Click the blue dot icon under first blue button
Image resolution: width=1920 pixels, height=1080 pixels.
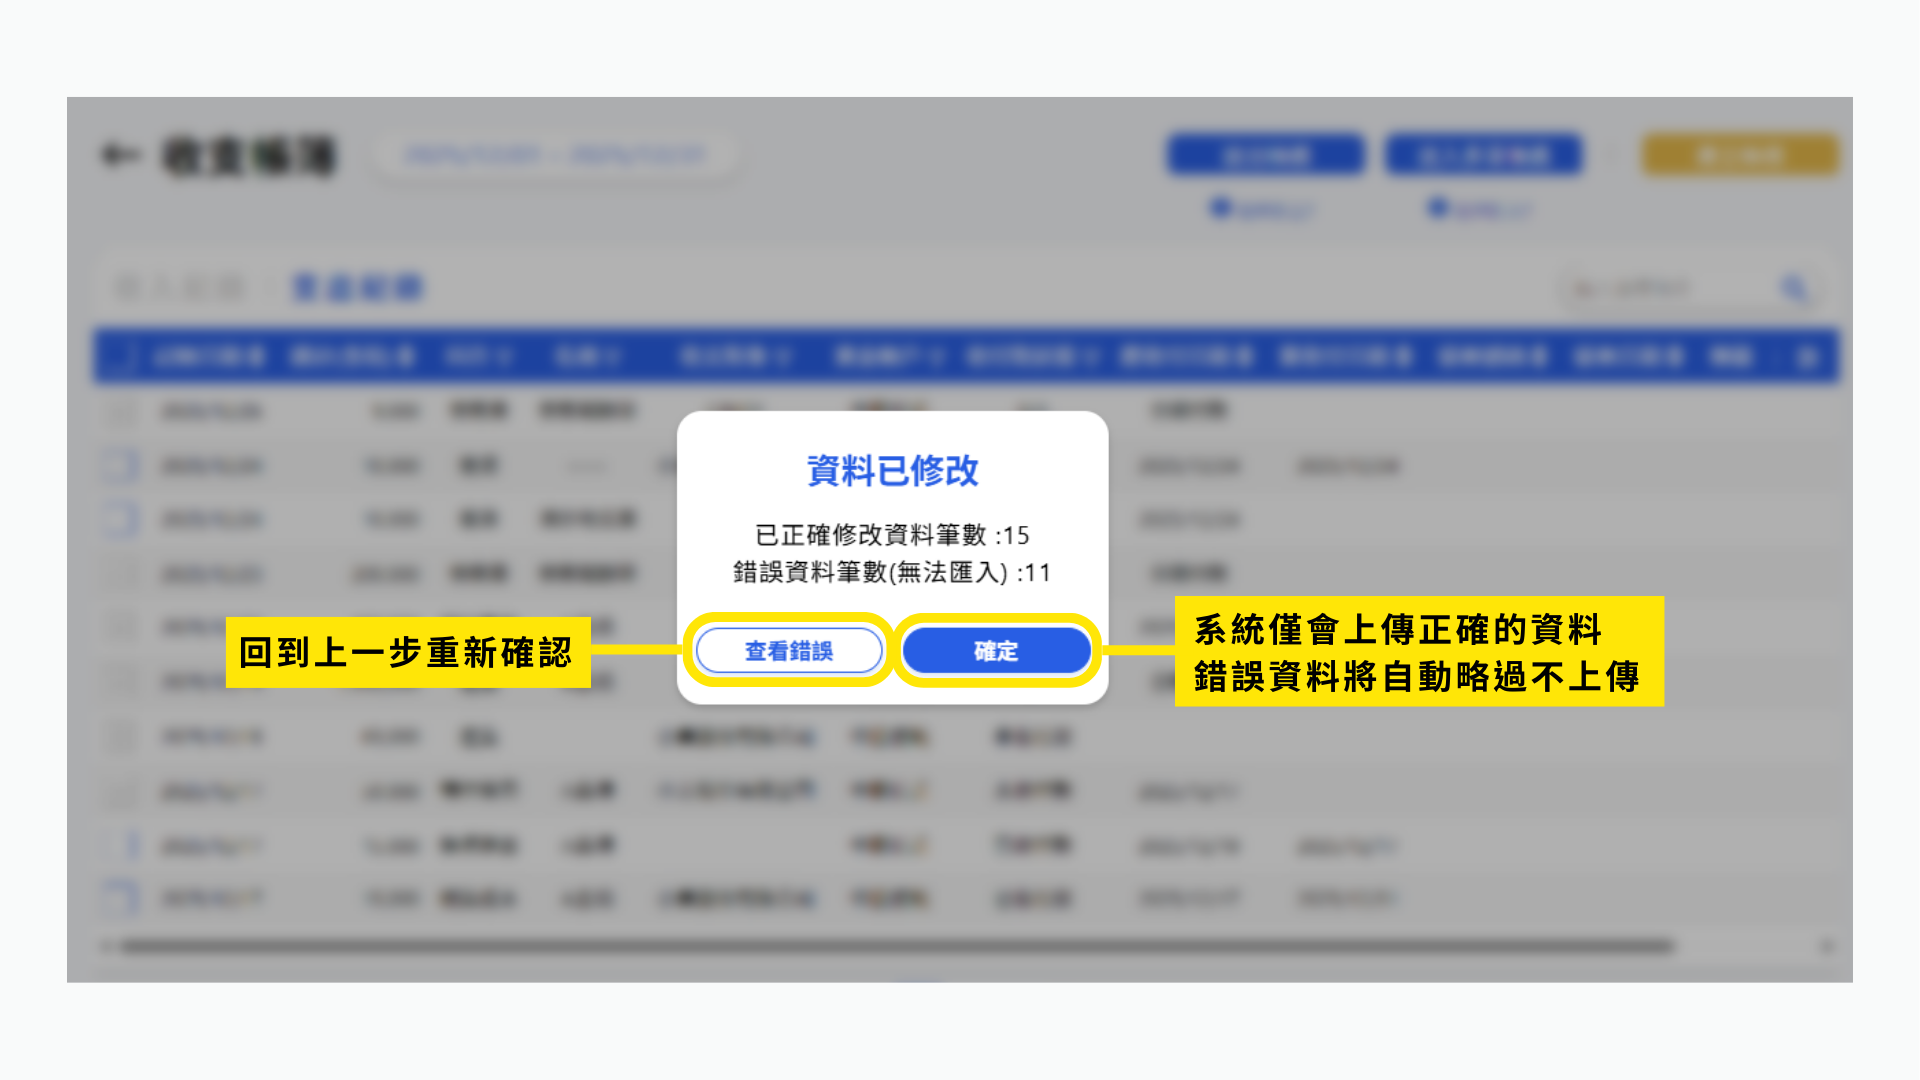point(1220,208)
